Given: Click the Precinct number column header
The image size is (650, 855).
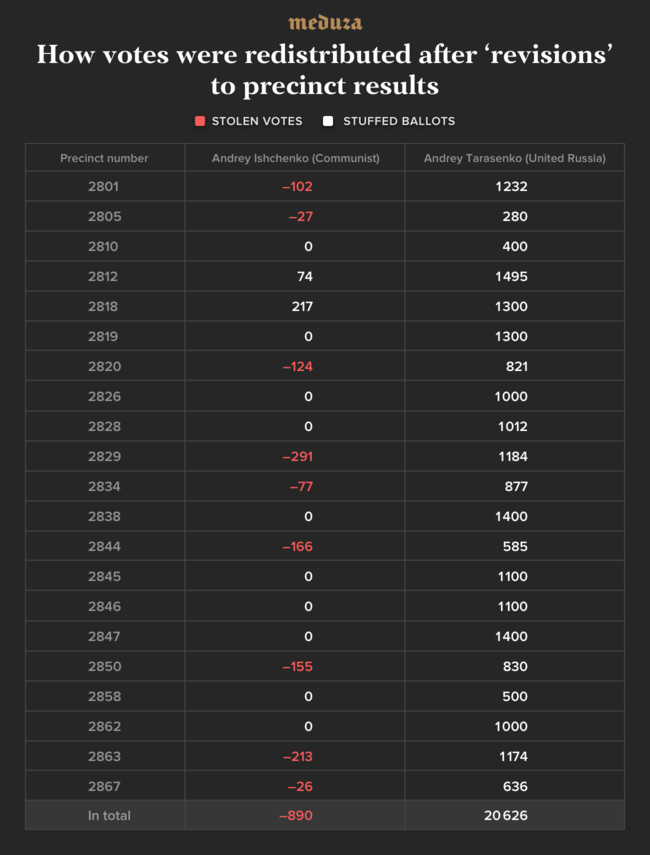Looking at the screenshot, I should pyautogui.click(x=104, y=158).
